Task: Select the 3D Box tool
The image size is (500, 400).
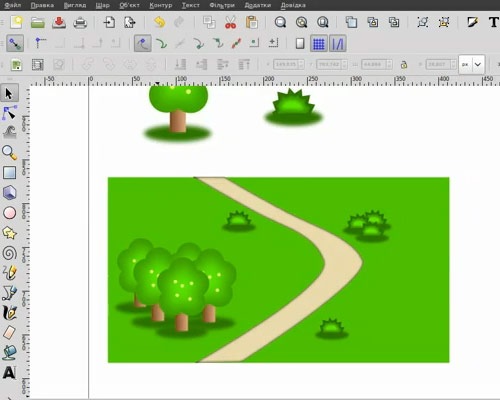Action: point(9,193)
